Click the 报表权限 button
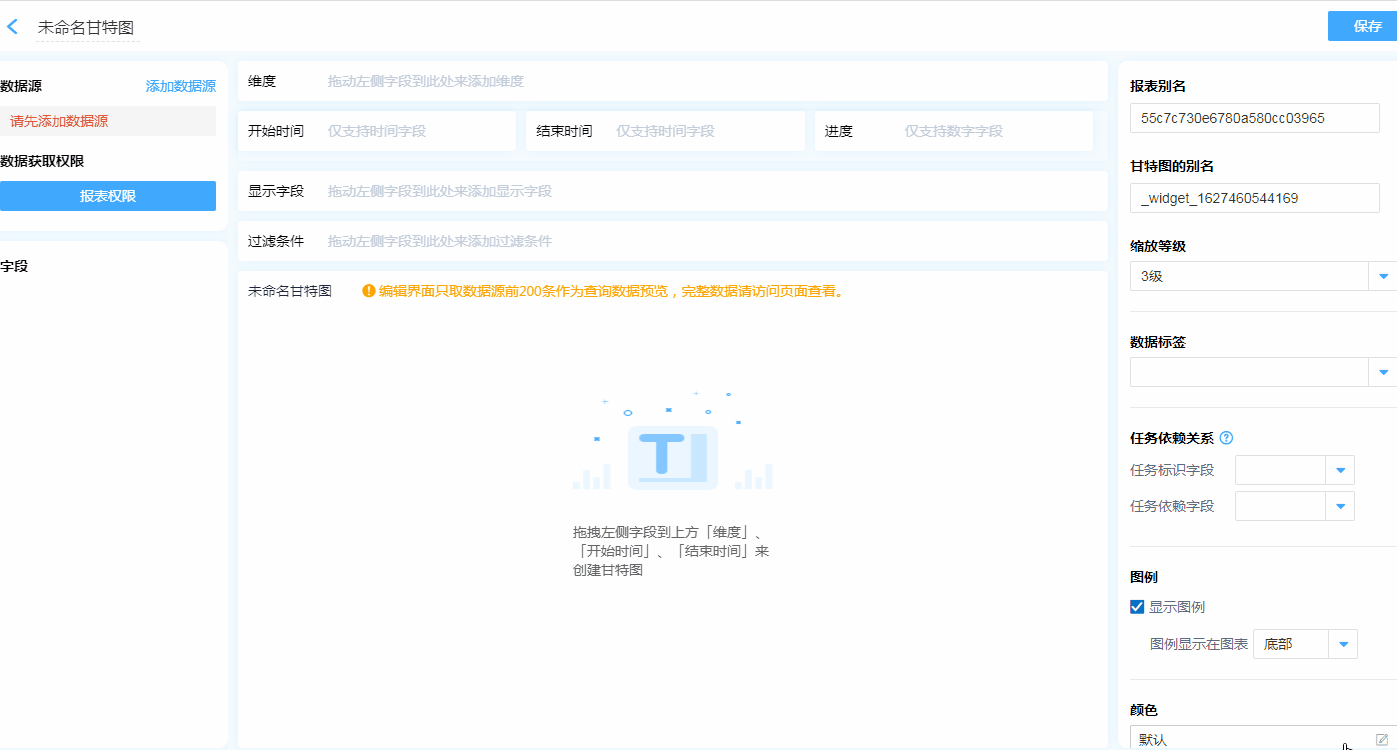This screenshot has height=750, width=1397. click(108, 196)
